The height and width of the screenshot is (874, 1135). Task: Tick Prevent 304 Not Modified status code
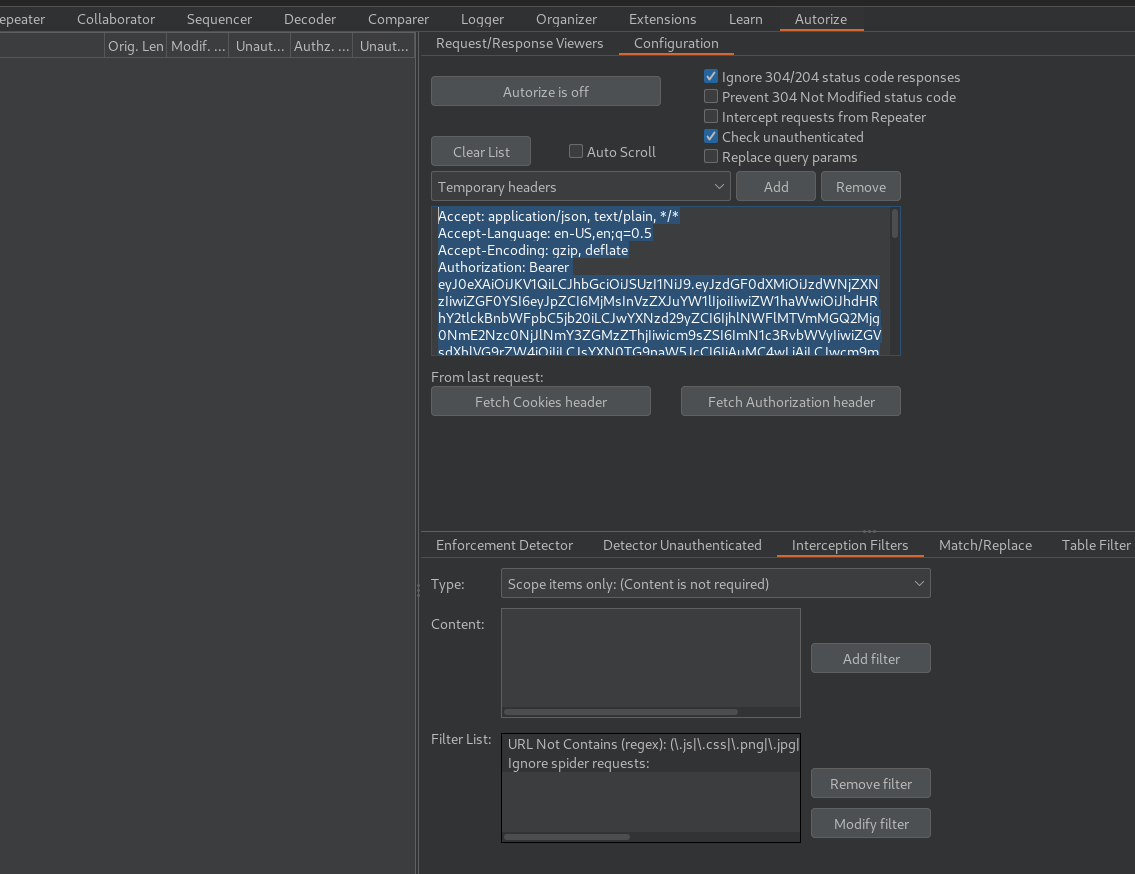point(711,97)
